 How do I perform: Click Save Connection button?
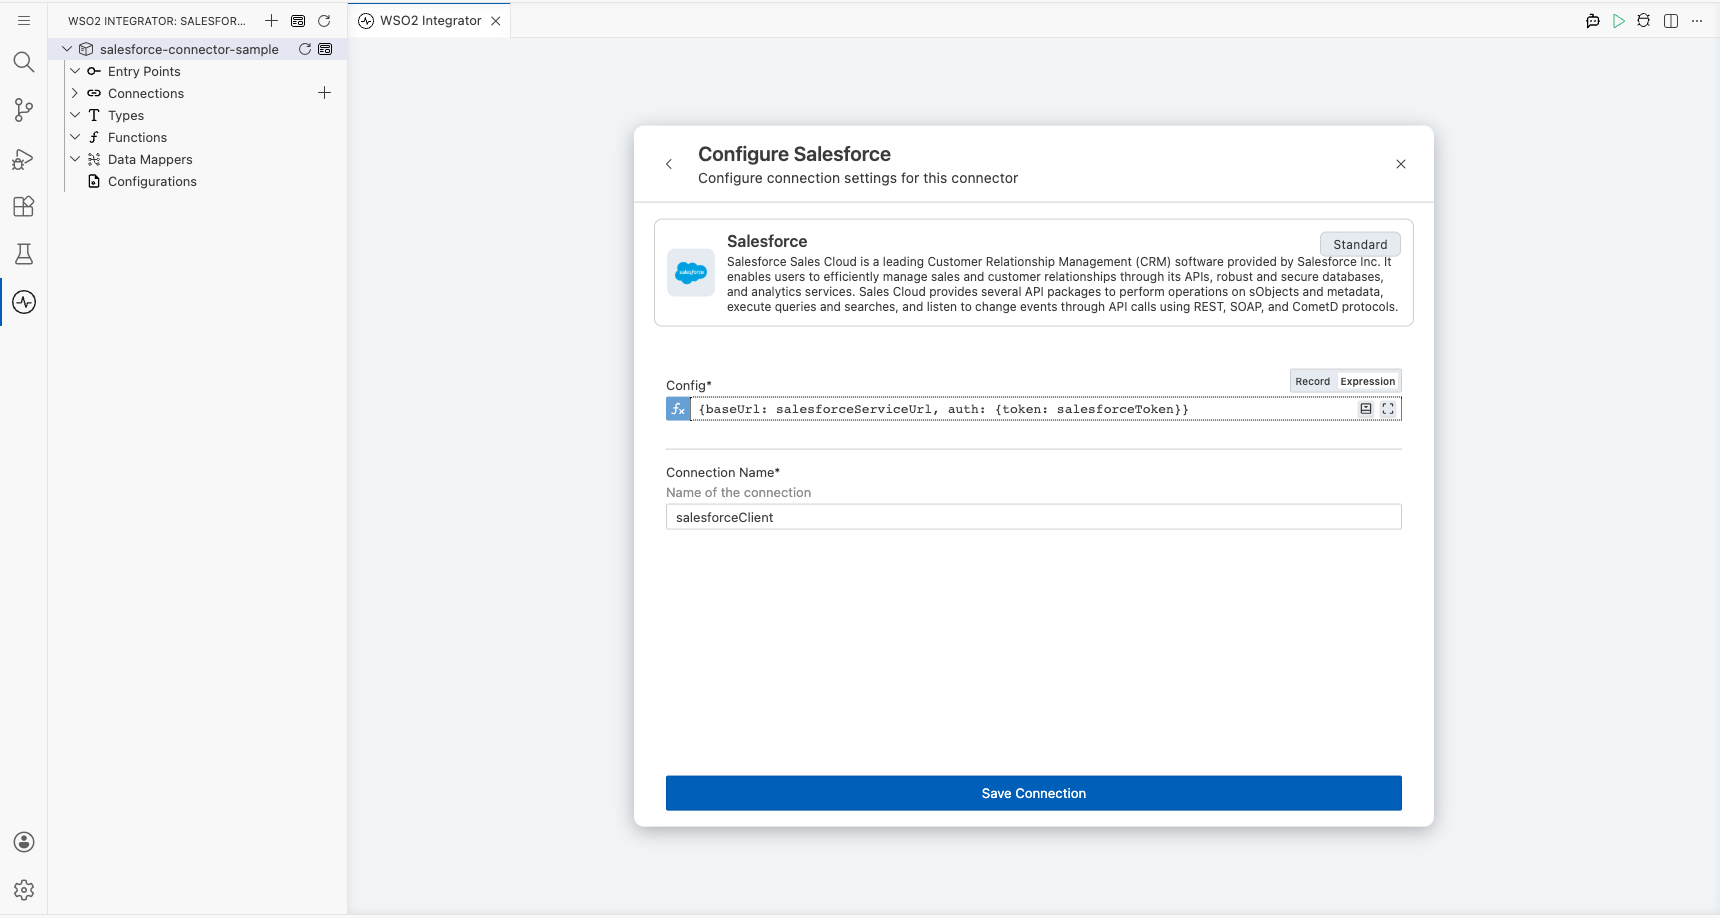tap(1034, 793)
